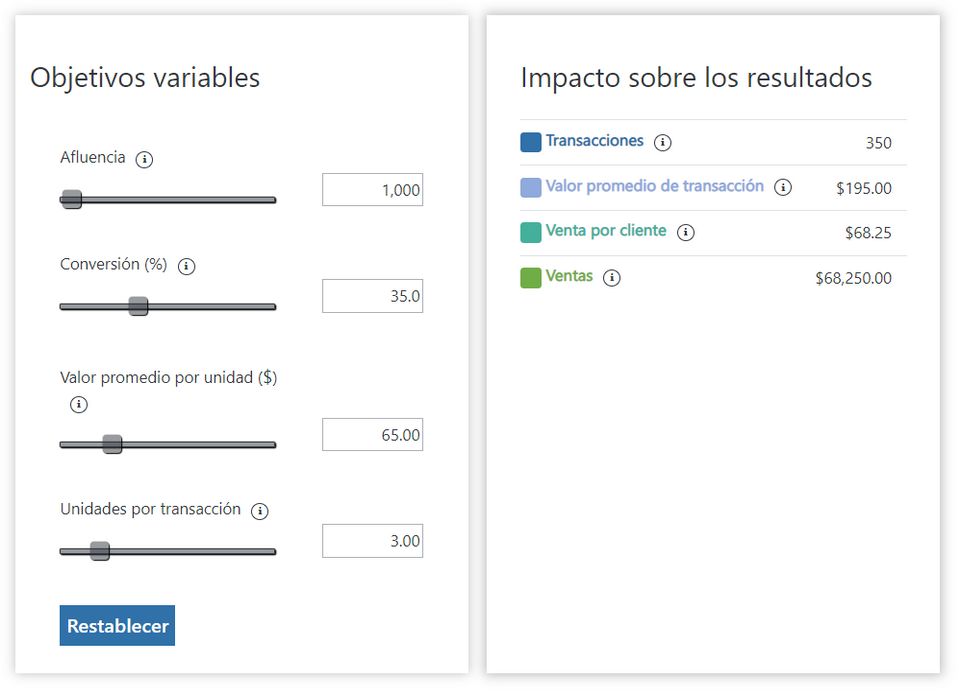Image resolution: width=960 pixels, height=695 pixels.
Task: Show info for Unidades por transacción
Action: pyautogui.click(x=260, y=511)
